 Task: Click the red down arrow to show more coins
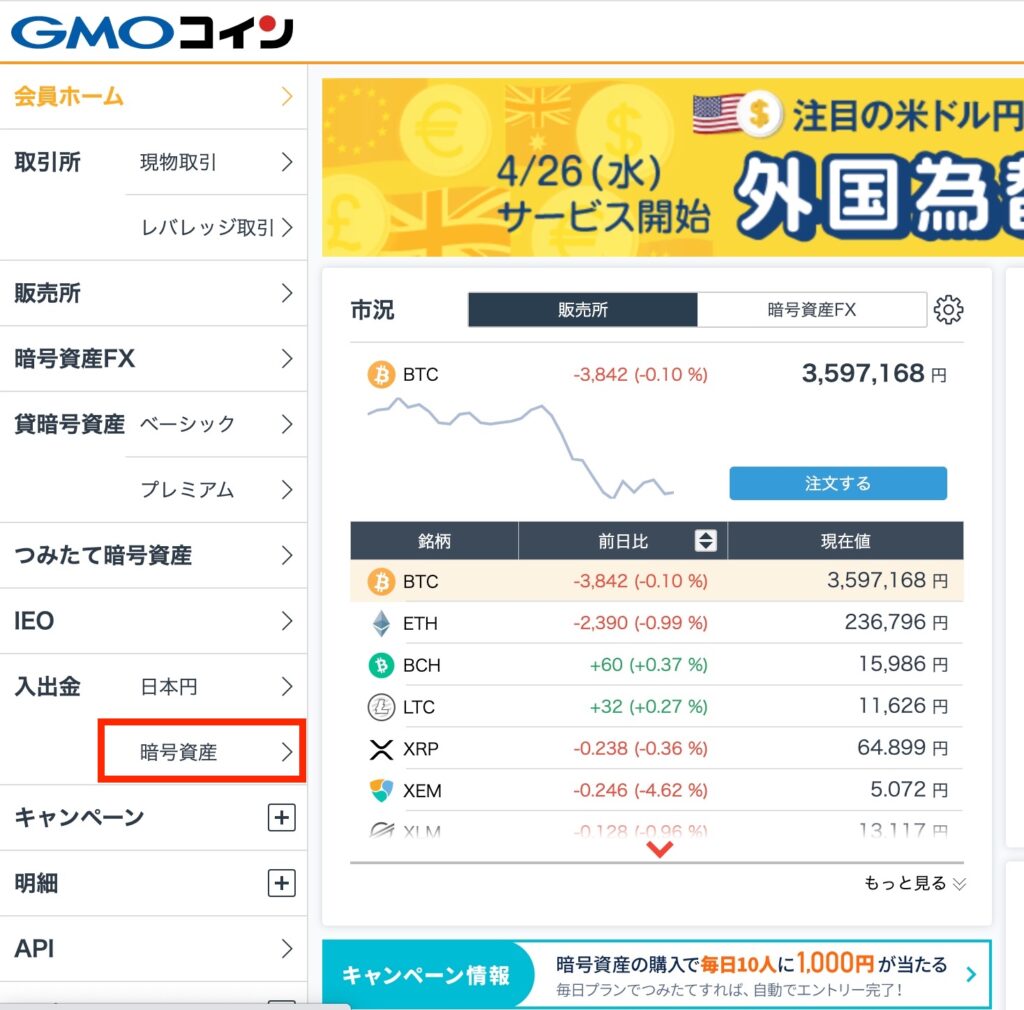[660, 849]
